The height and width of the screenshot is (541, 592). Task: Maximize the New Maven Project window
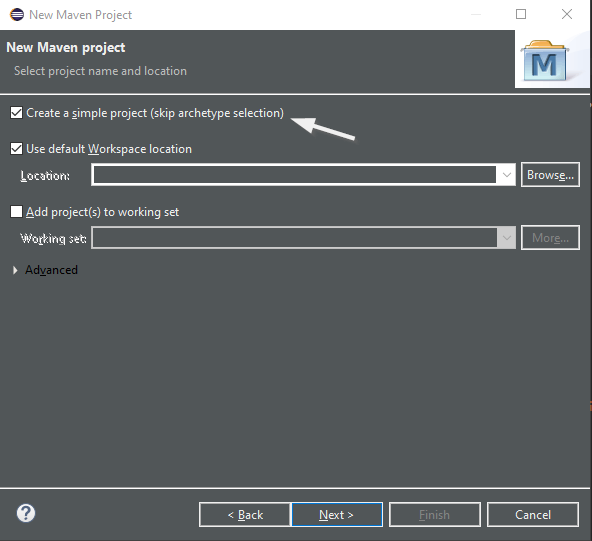521,14
